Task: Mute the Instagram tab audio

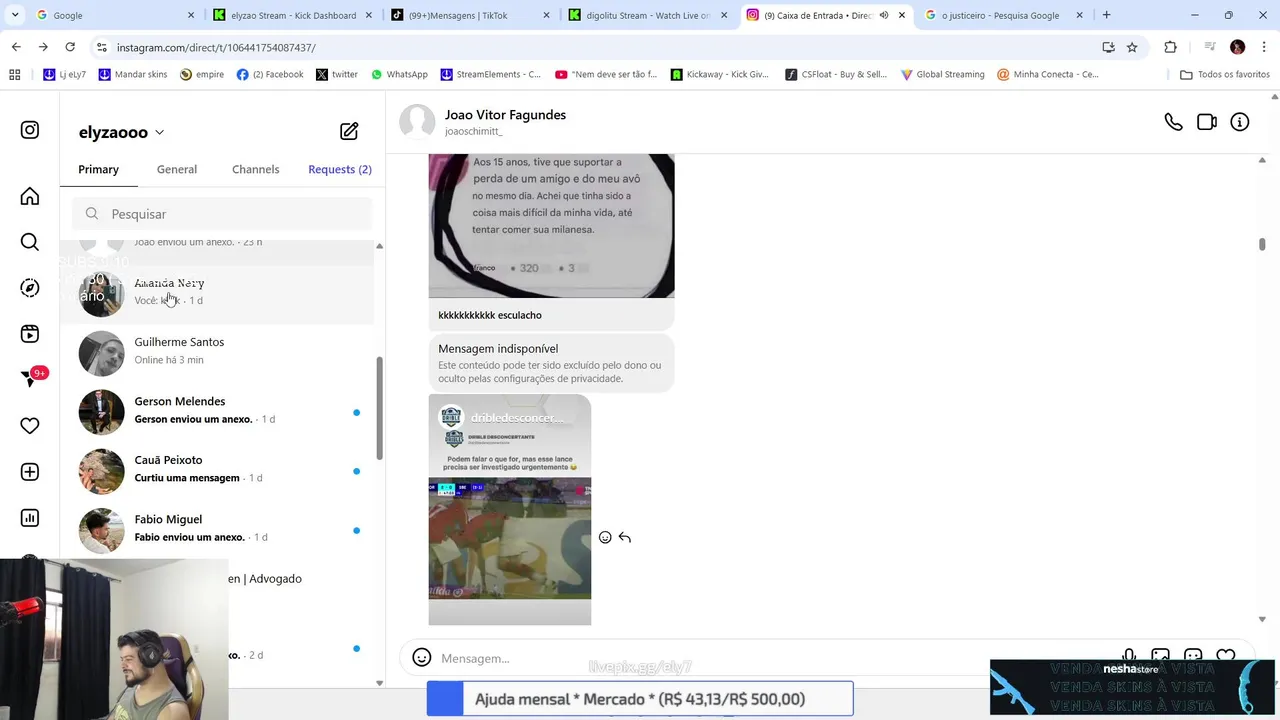Action: point(884,15)
